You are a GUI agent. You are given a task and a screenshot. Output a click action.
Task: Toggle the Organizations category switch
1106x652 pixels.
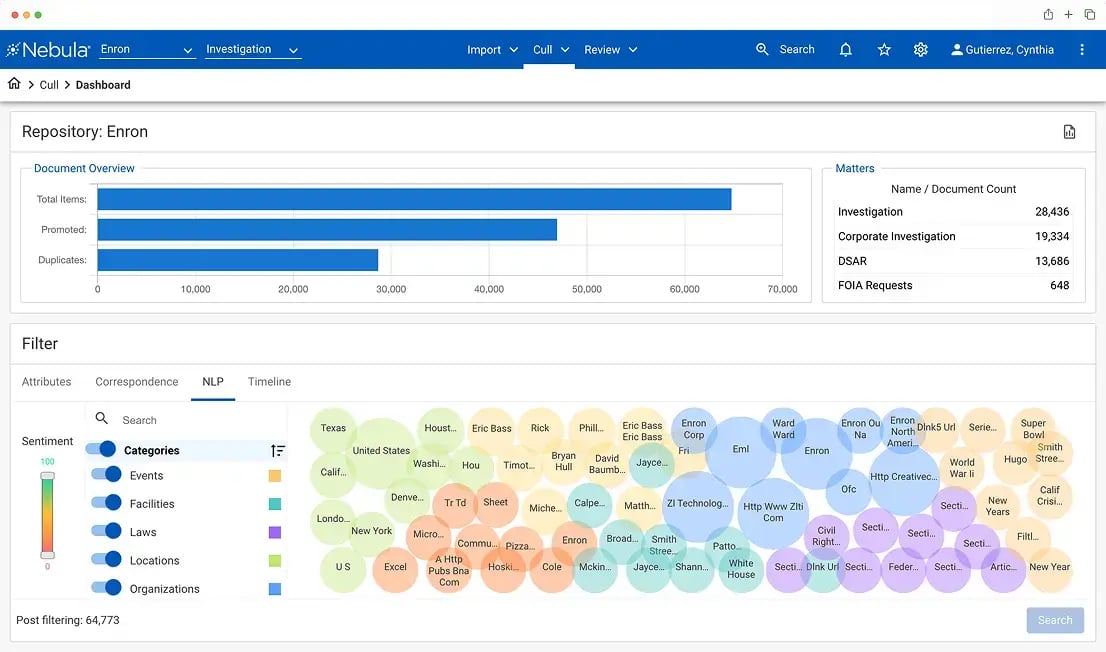pos(106,588)
